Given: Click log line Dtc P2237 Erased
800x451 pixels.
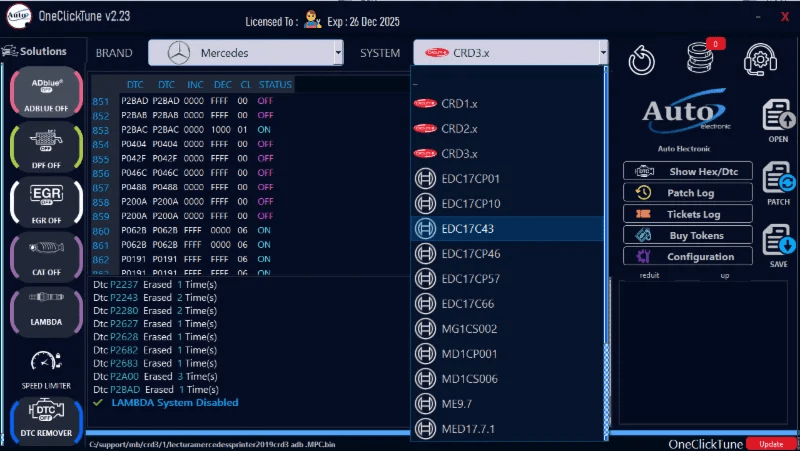Looking at the screenshot, I should tap(155, 284).
